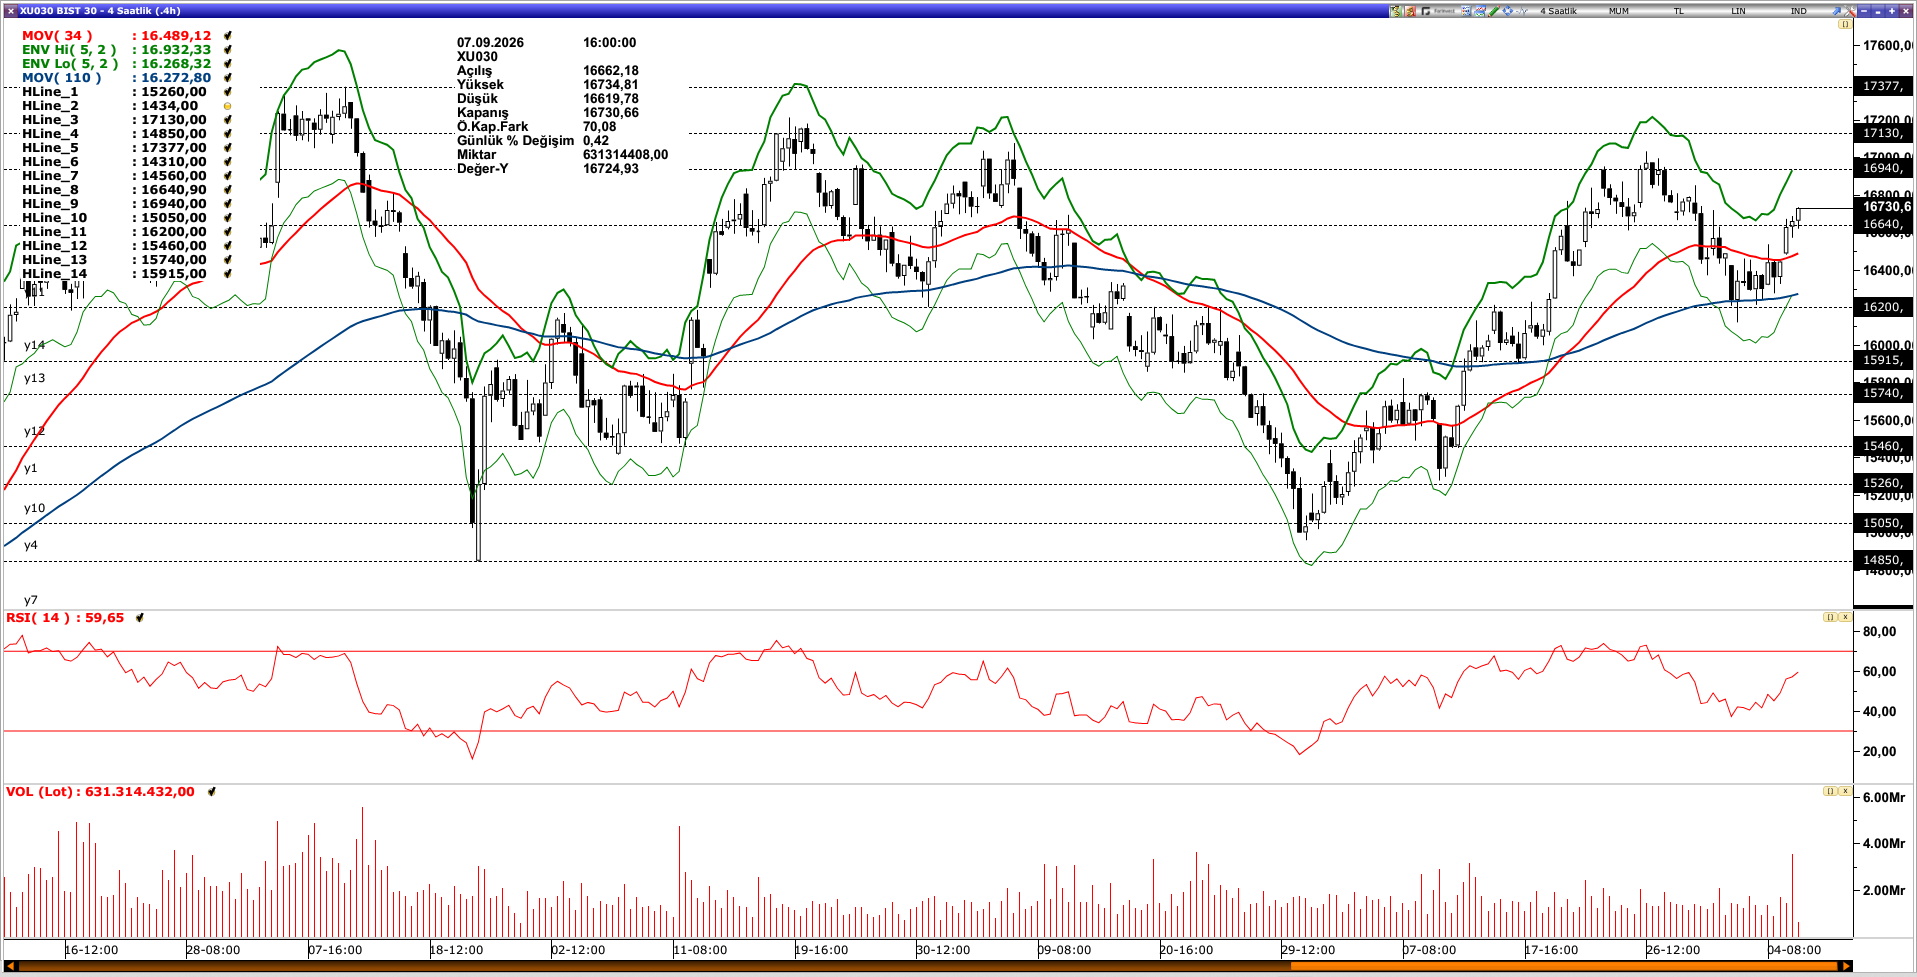This screenshot has height=977, width=1917.
Task: Click the dark square frame icon in toolbar
Action: coord(1425,11)
